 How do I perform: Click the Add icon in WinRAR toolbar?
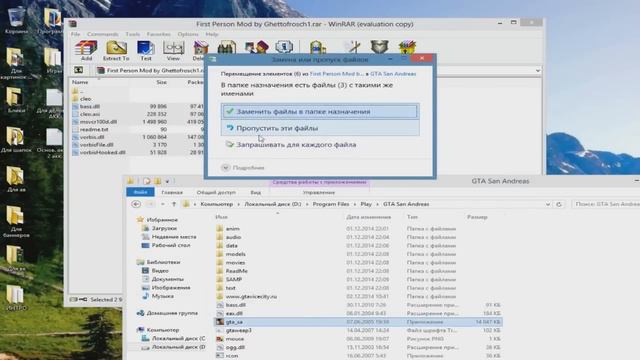(86, 51)
